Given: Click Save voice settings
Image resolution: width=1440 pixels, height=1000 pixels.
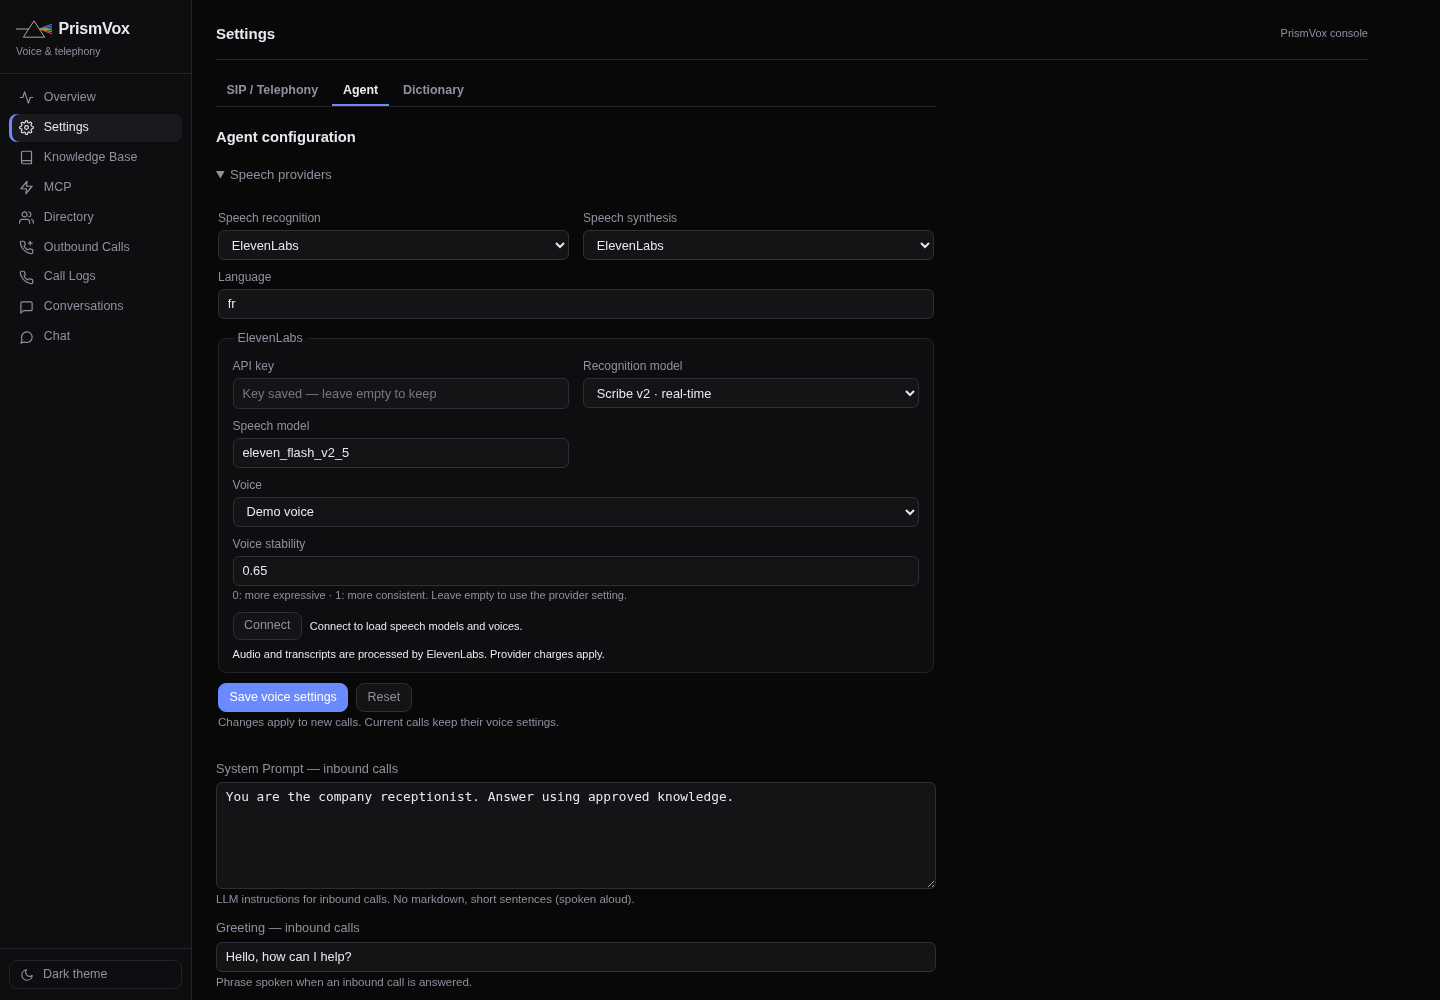Looking at the screenshot, I should pyautogui.click(x=283, y=697).
